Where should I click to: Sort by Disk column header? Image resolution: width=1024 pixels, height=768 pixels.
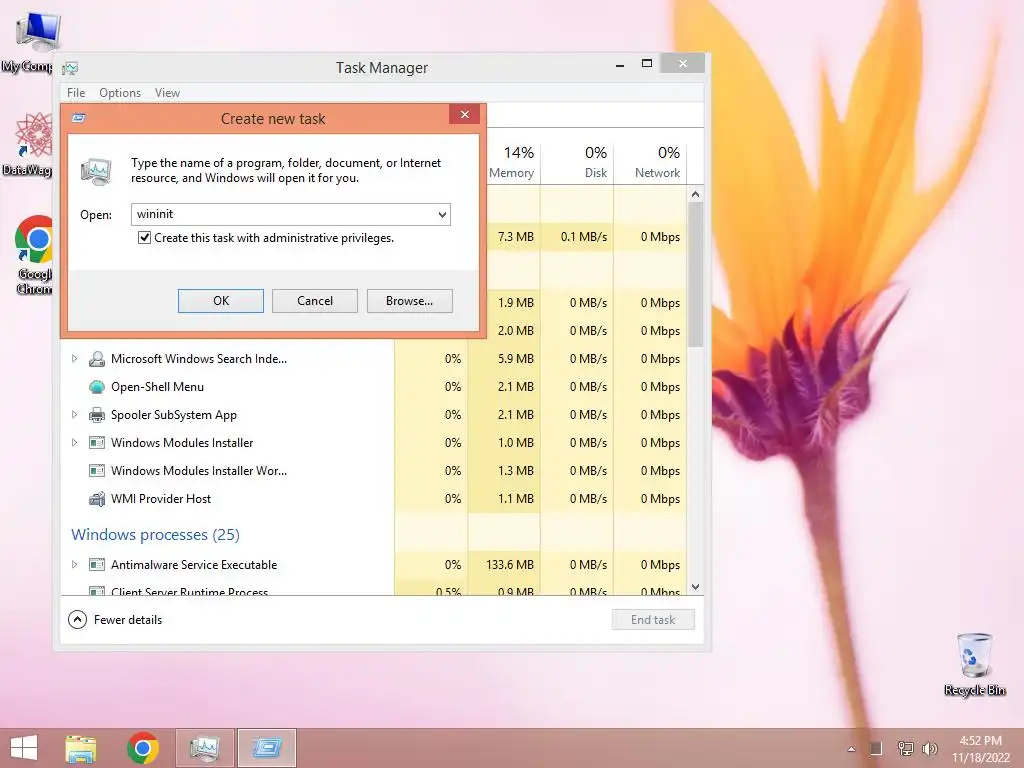coord(577,161)
